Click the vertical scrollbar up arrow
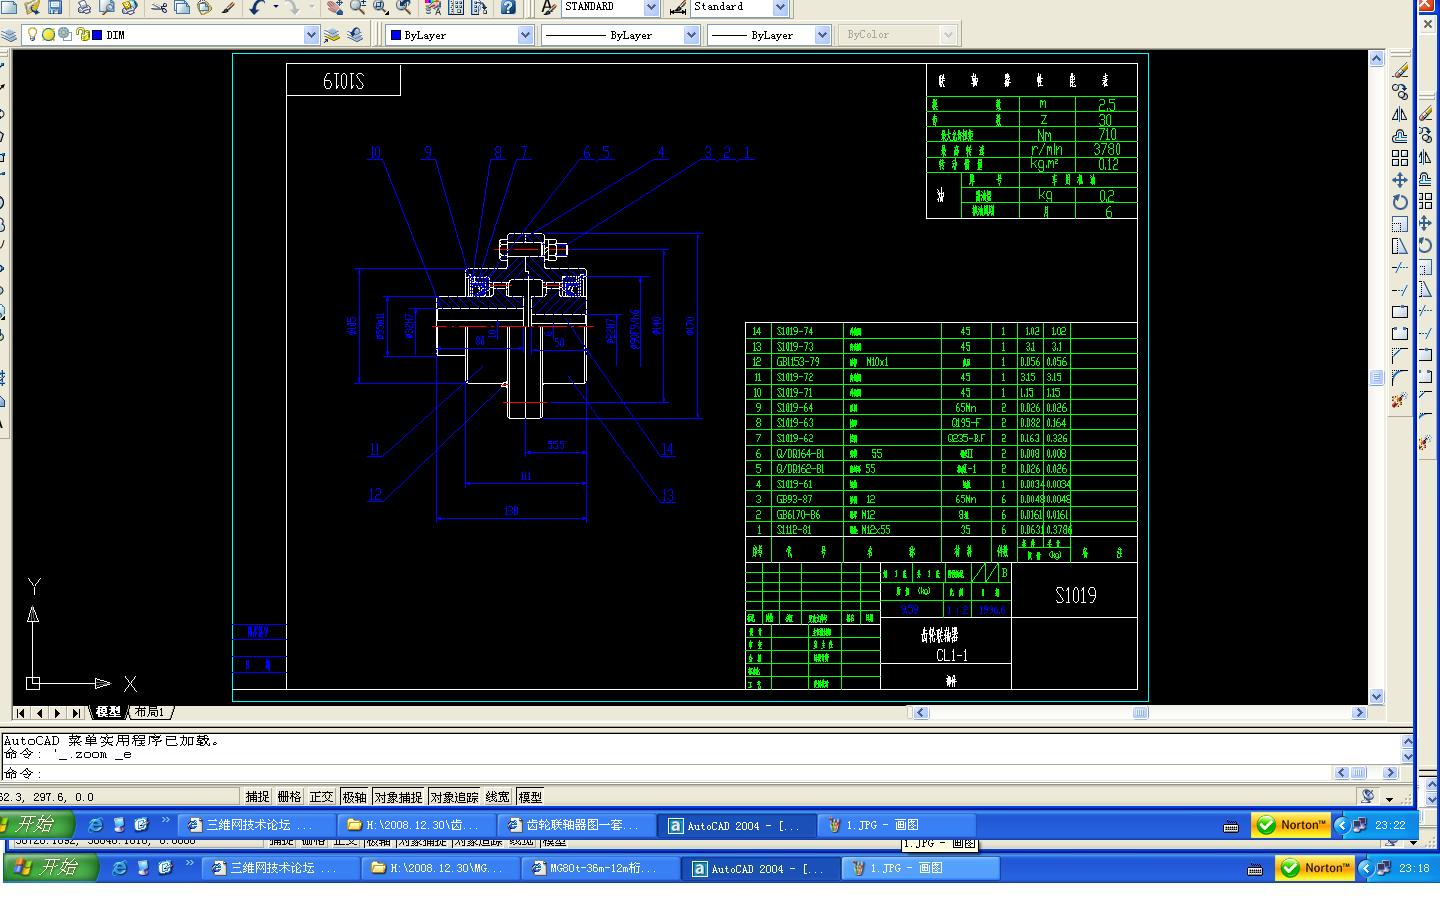Image resolution: width=1440 pixels, height=900 pixels. 1377,59
